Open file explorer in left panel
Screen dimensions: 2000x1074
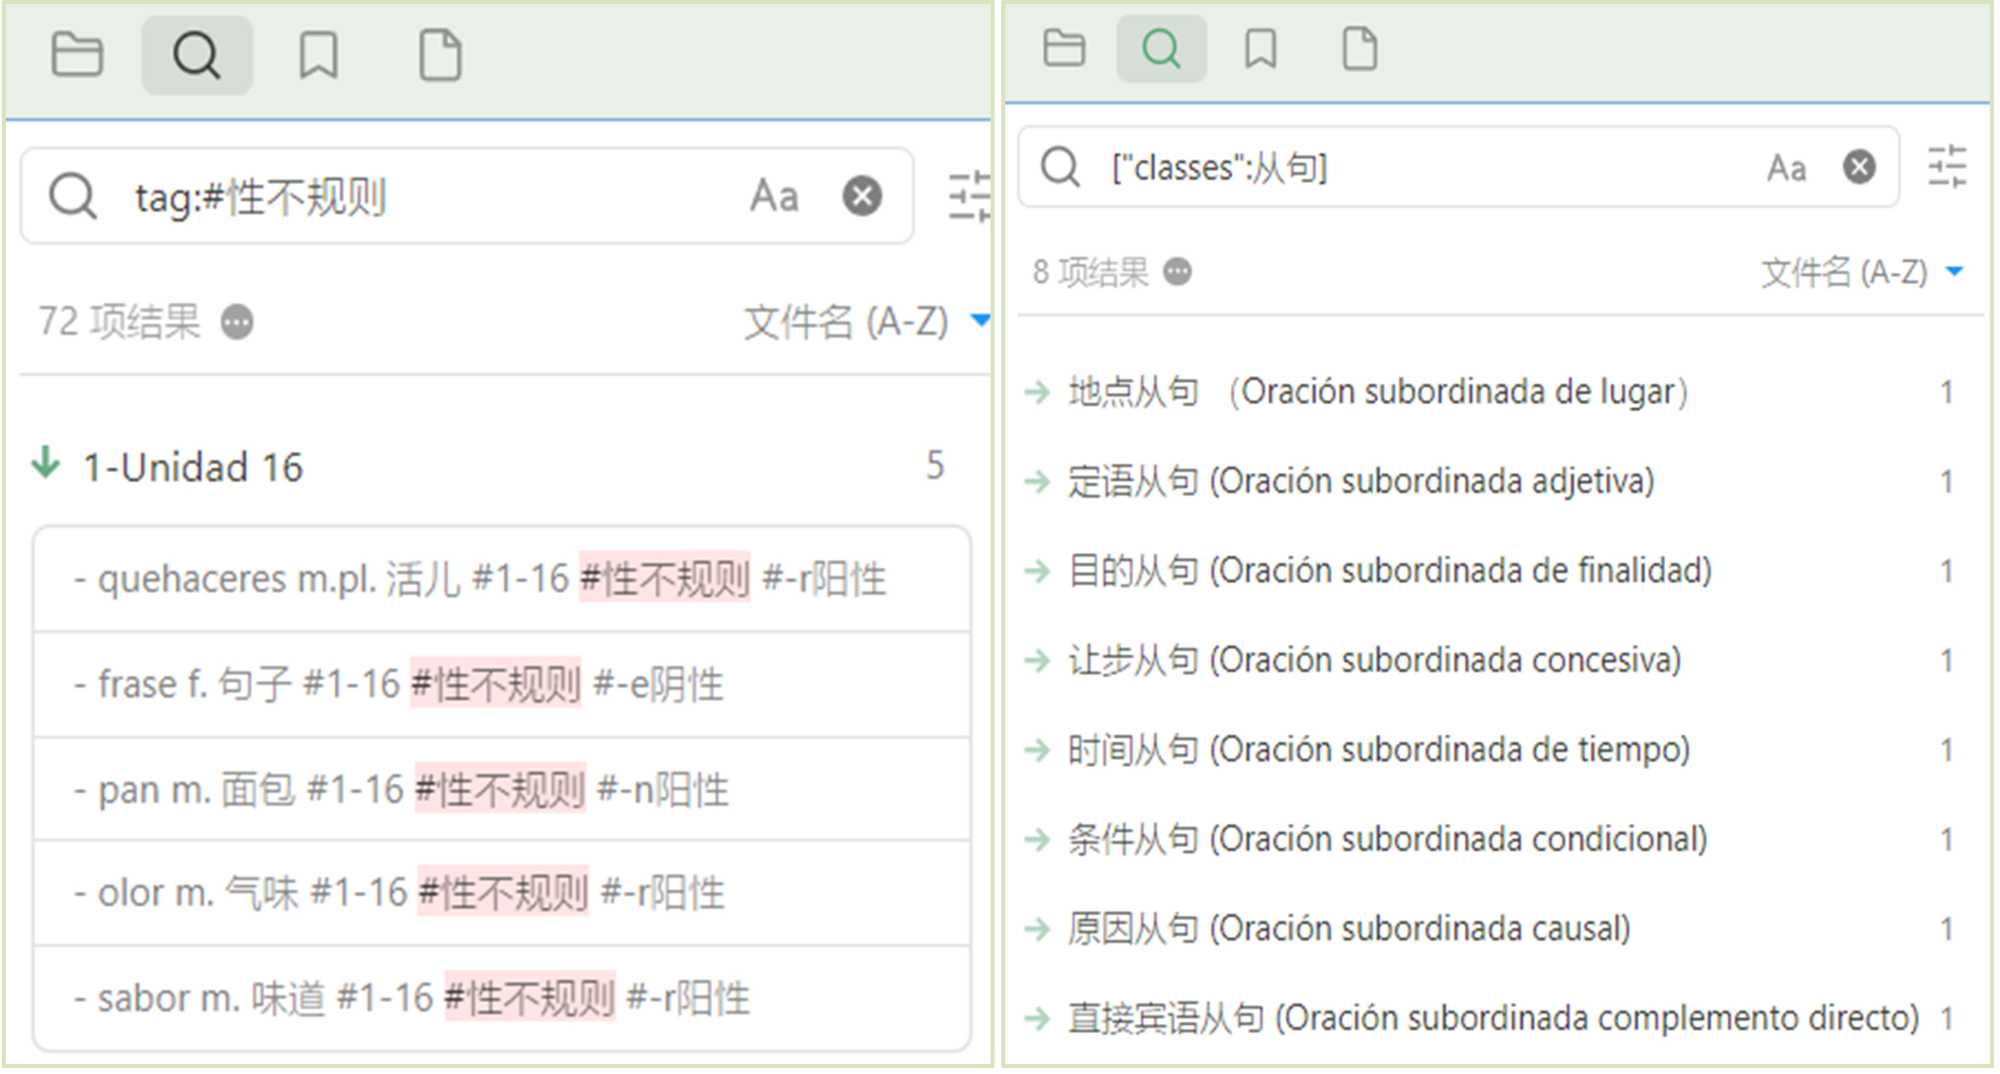[77, 55]
